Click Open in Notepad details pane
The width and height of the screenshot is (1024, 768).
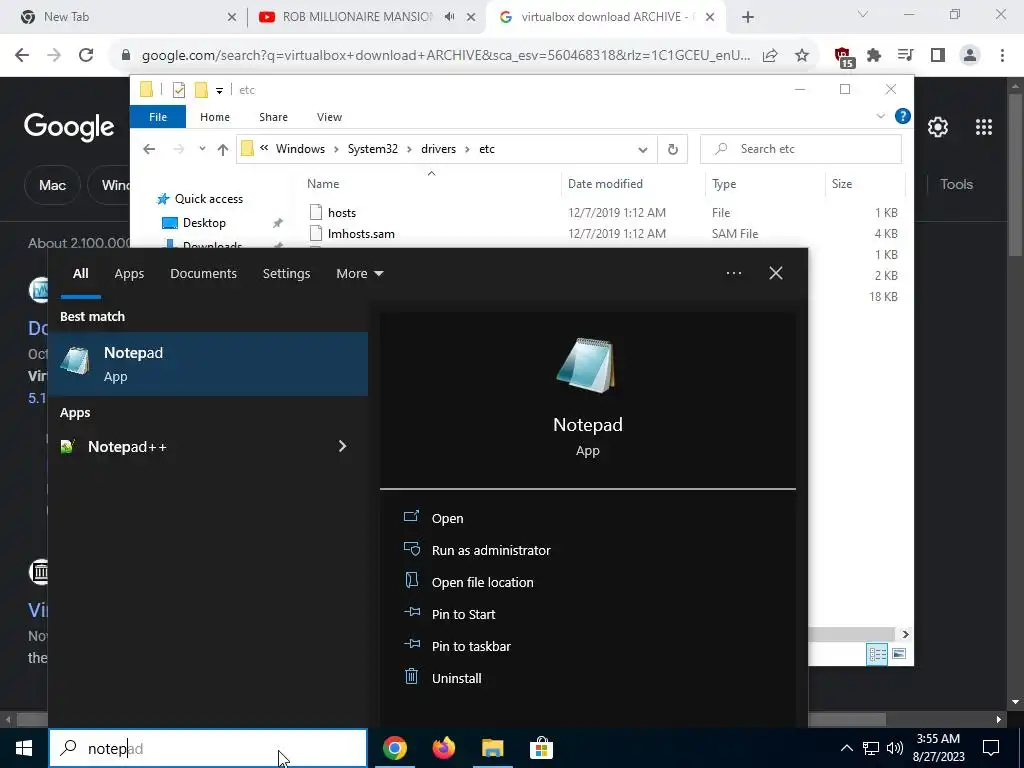tap(447, 518)
